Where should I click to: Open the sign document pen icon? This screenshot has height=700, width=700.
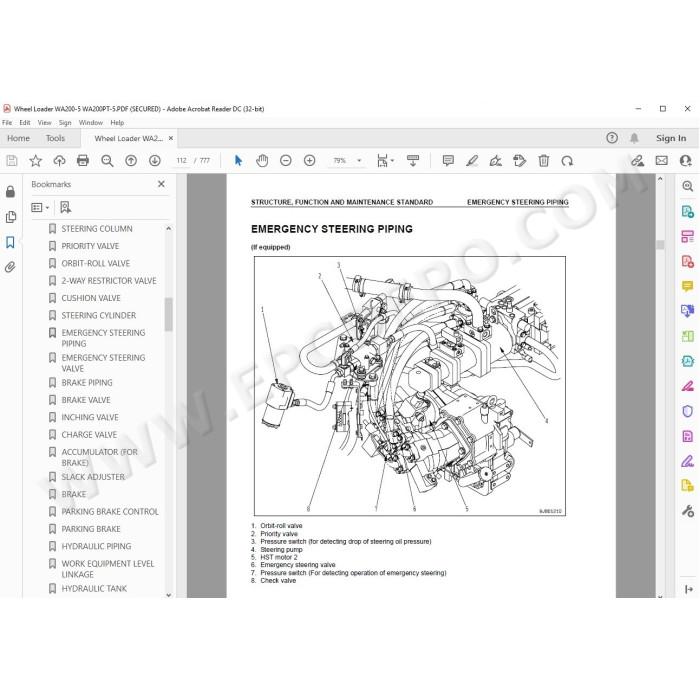(496, 161)
